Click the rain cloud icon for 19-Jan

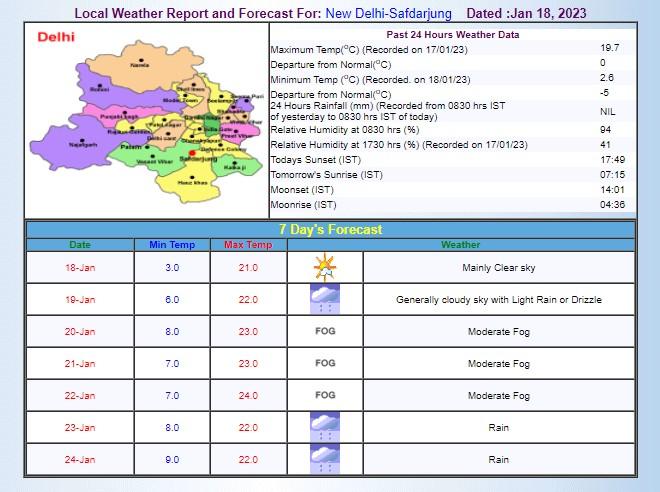[x=324, y=299]
